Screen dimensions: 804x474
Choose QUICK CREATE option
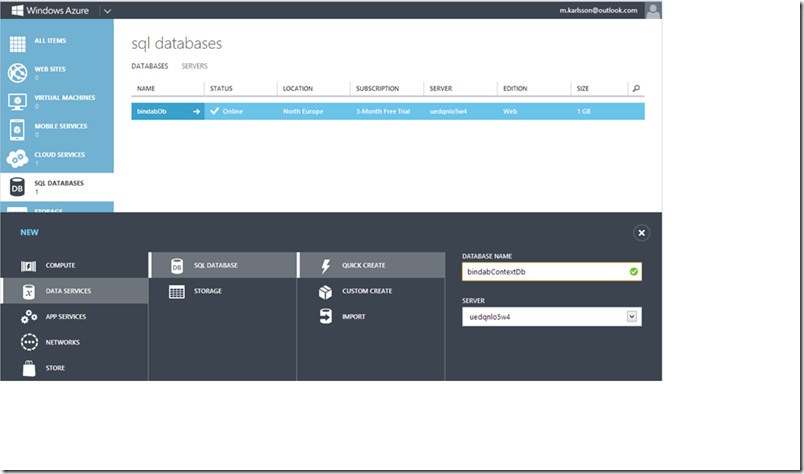click(x=364, y=265)
